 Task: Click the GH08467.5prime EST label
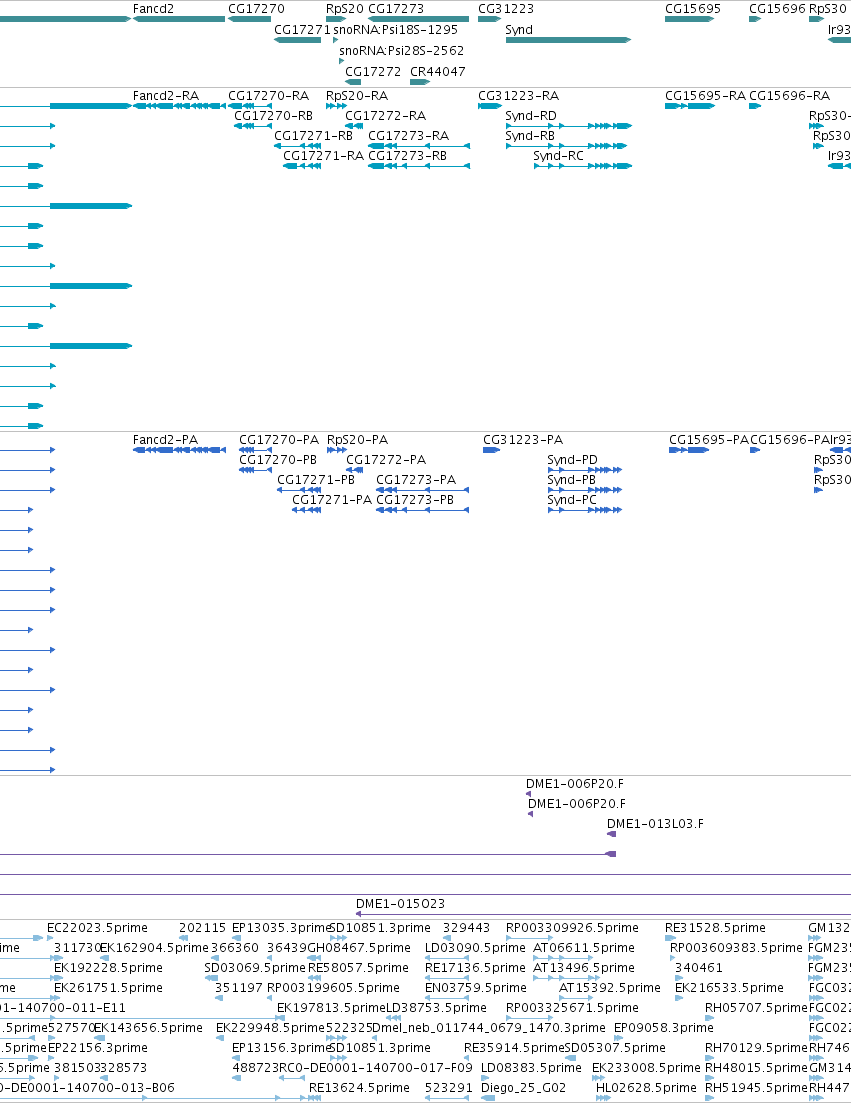coord(359,948)
